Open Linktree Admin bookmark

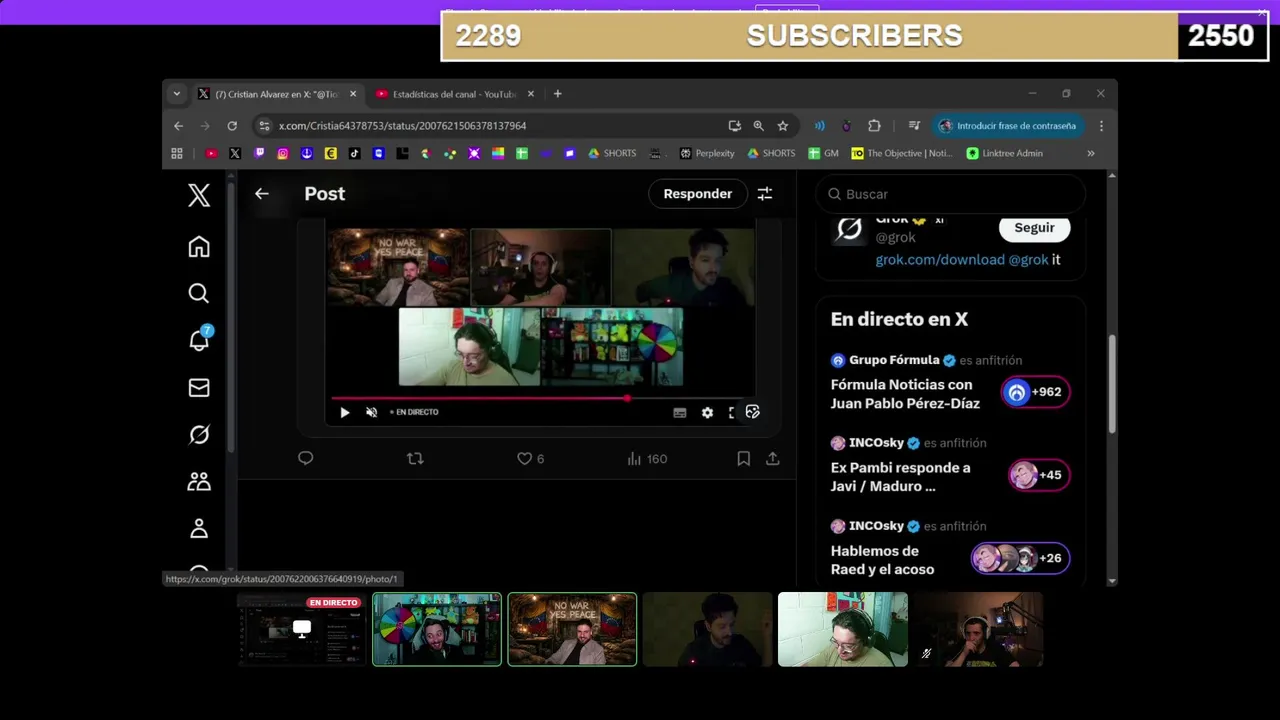pyautogui.click(x=1005, y=153)
